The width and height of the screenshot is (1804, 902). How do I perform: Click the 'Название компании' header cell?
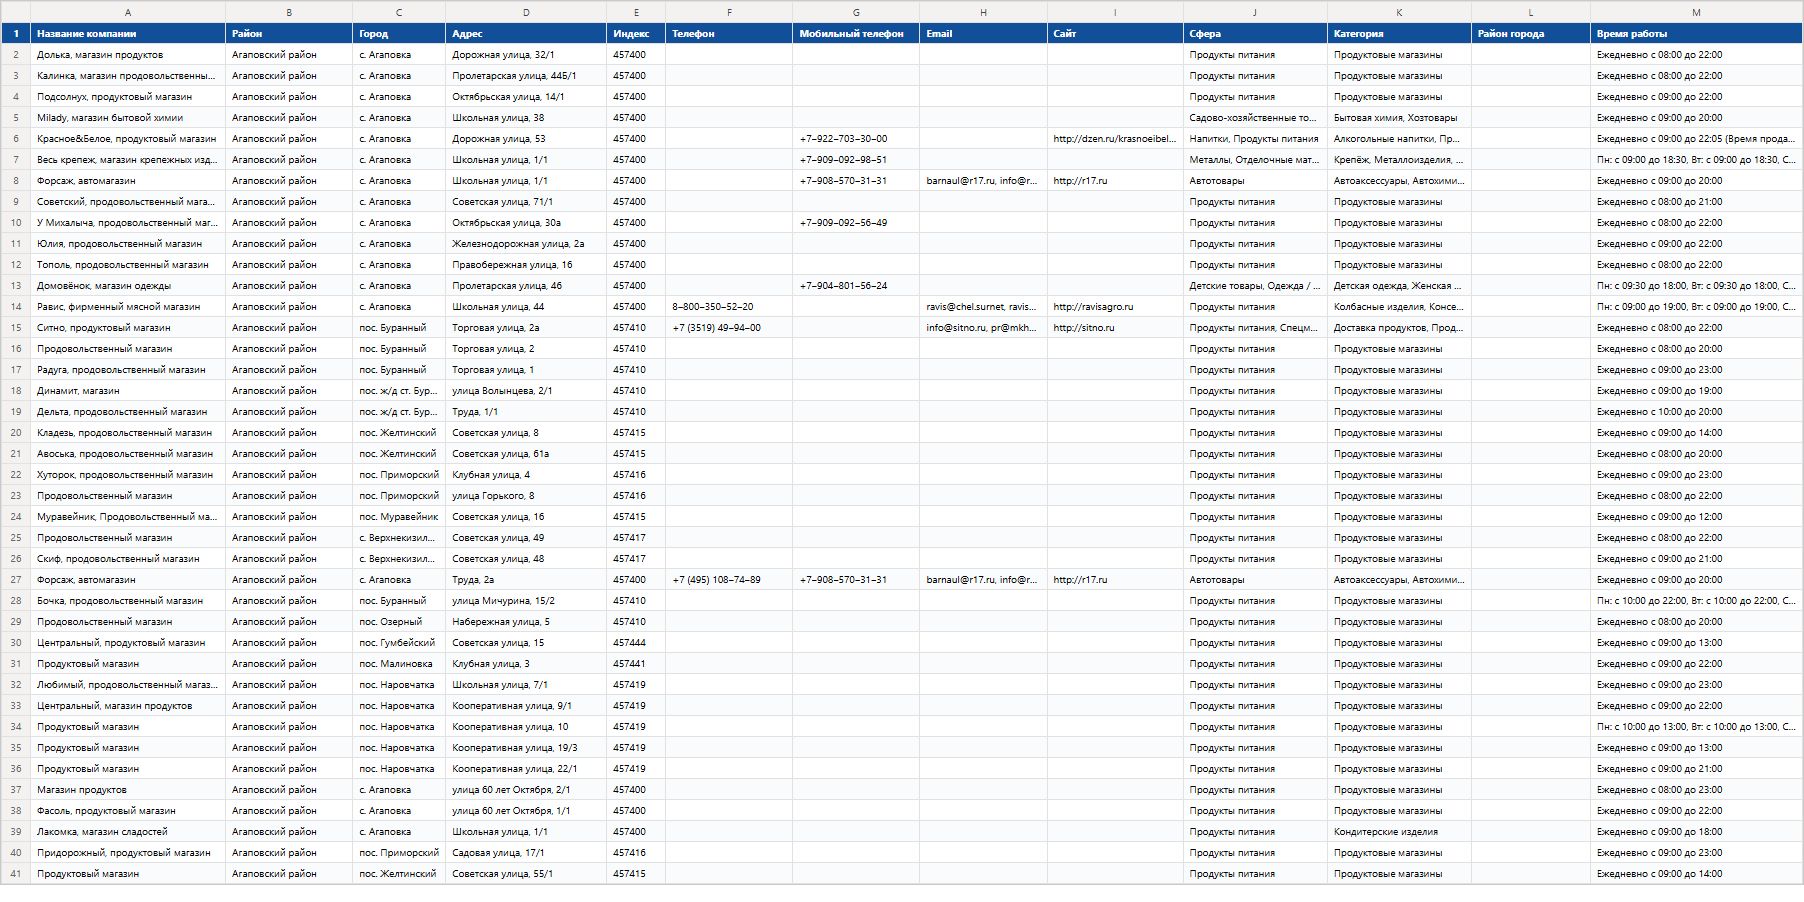coord(128,34)
